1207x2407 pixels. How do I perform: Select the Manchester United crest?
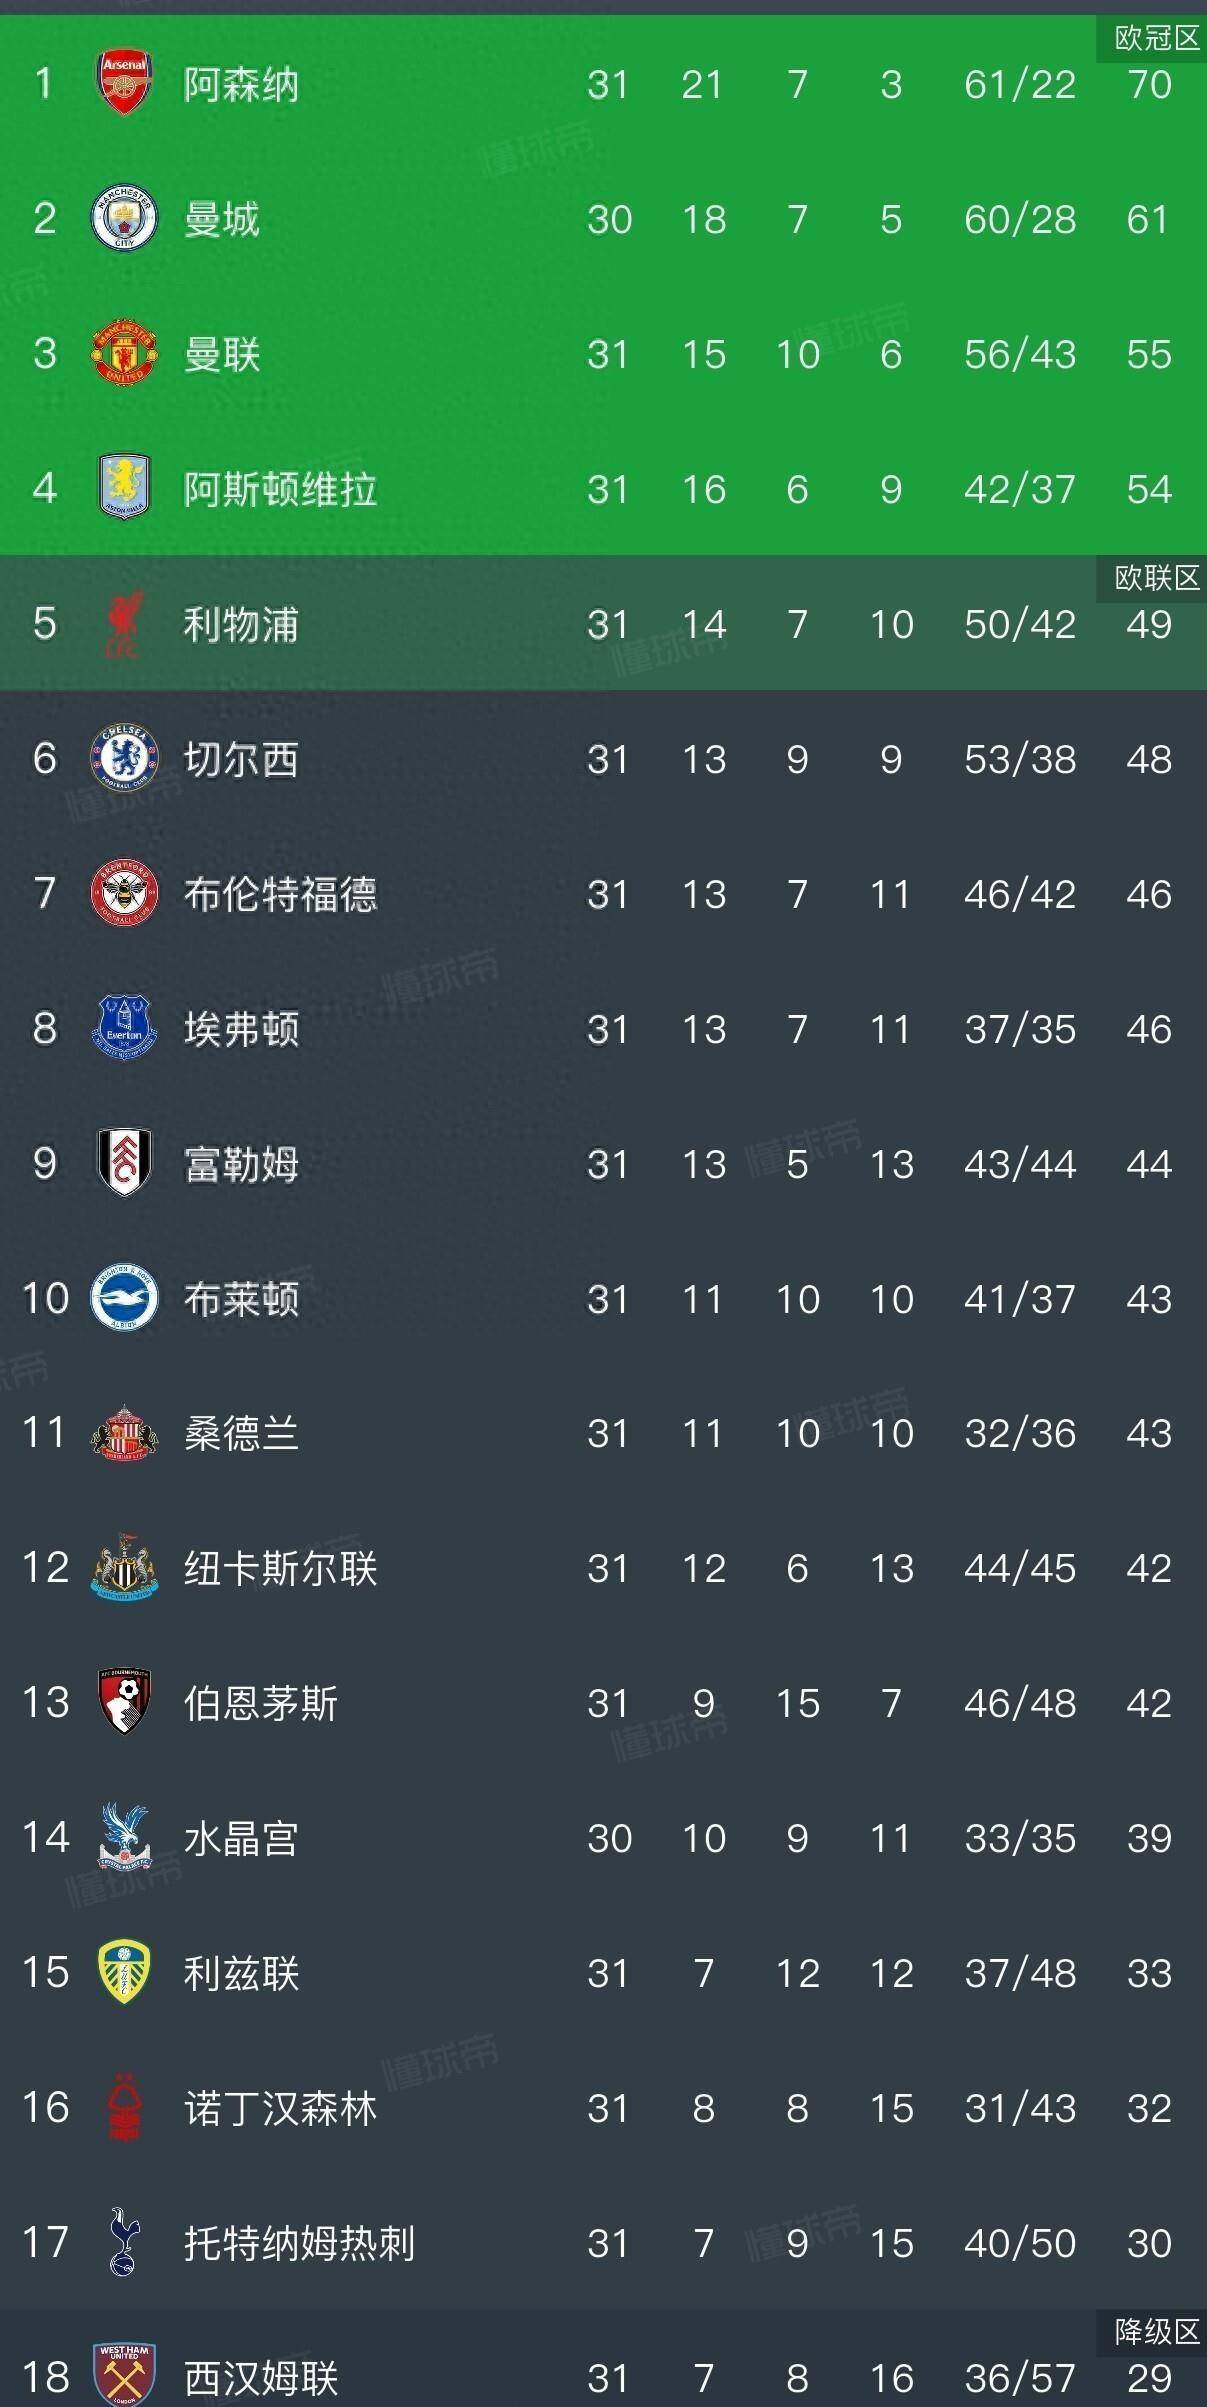tap(124, 354)
